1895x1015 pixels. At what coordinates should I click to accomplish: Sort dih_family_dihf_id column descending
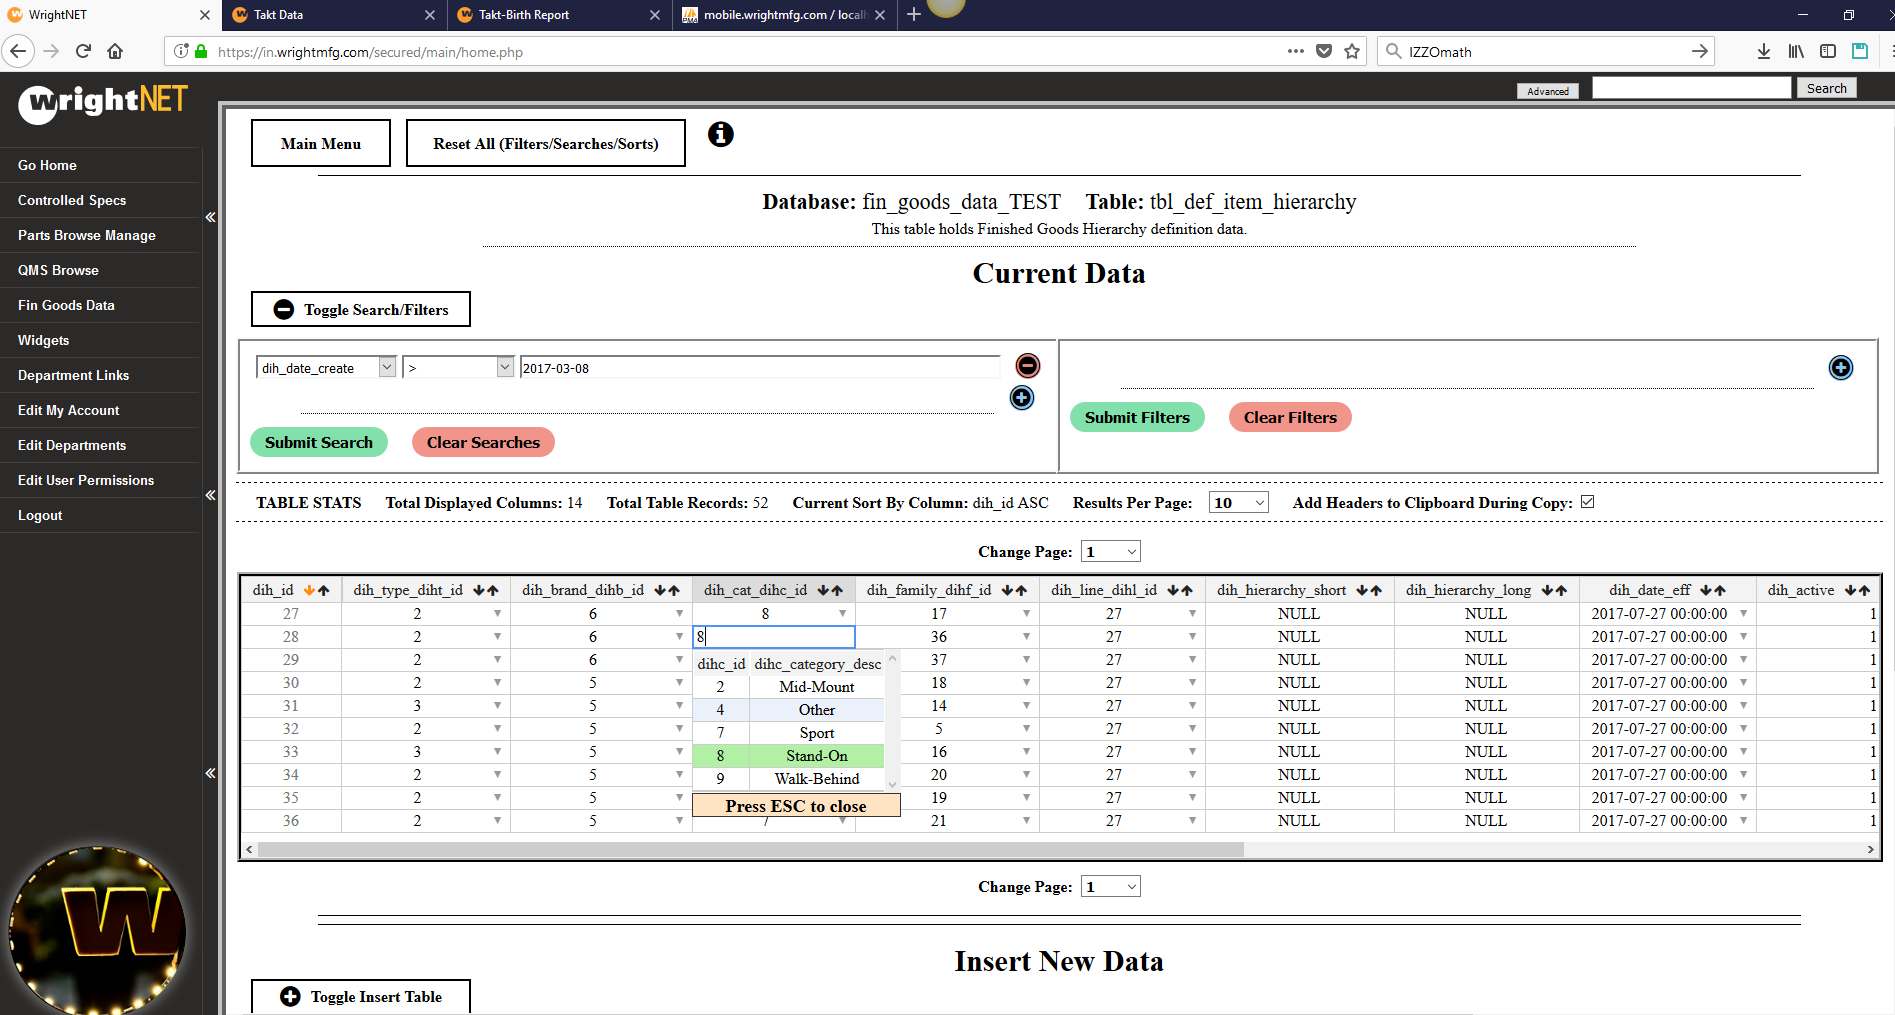tap(1007, 591)
